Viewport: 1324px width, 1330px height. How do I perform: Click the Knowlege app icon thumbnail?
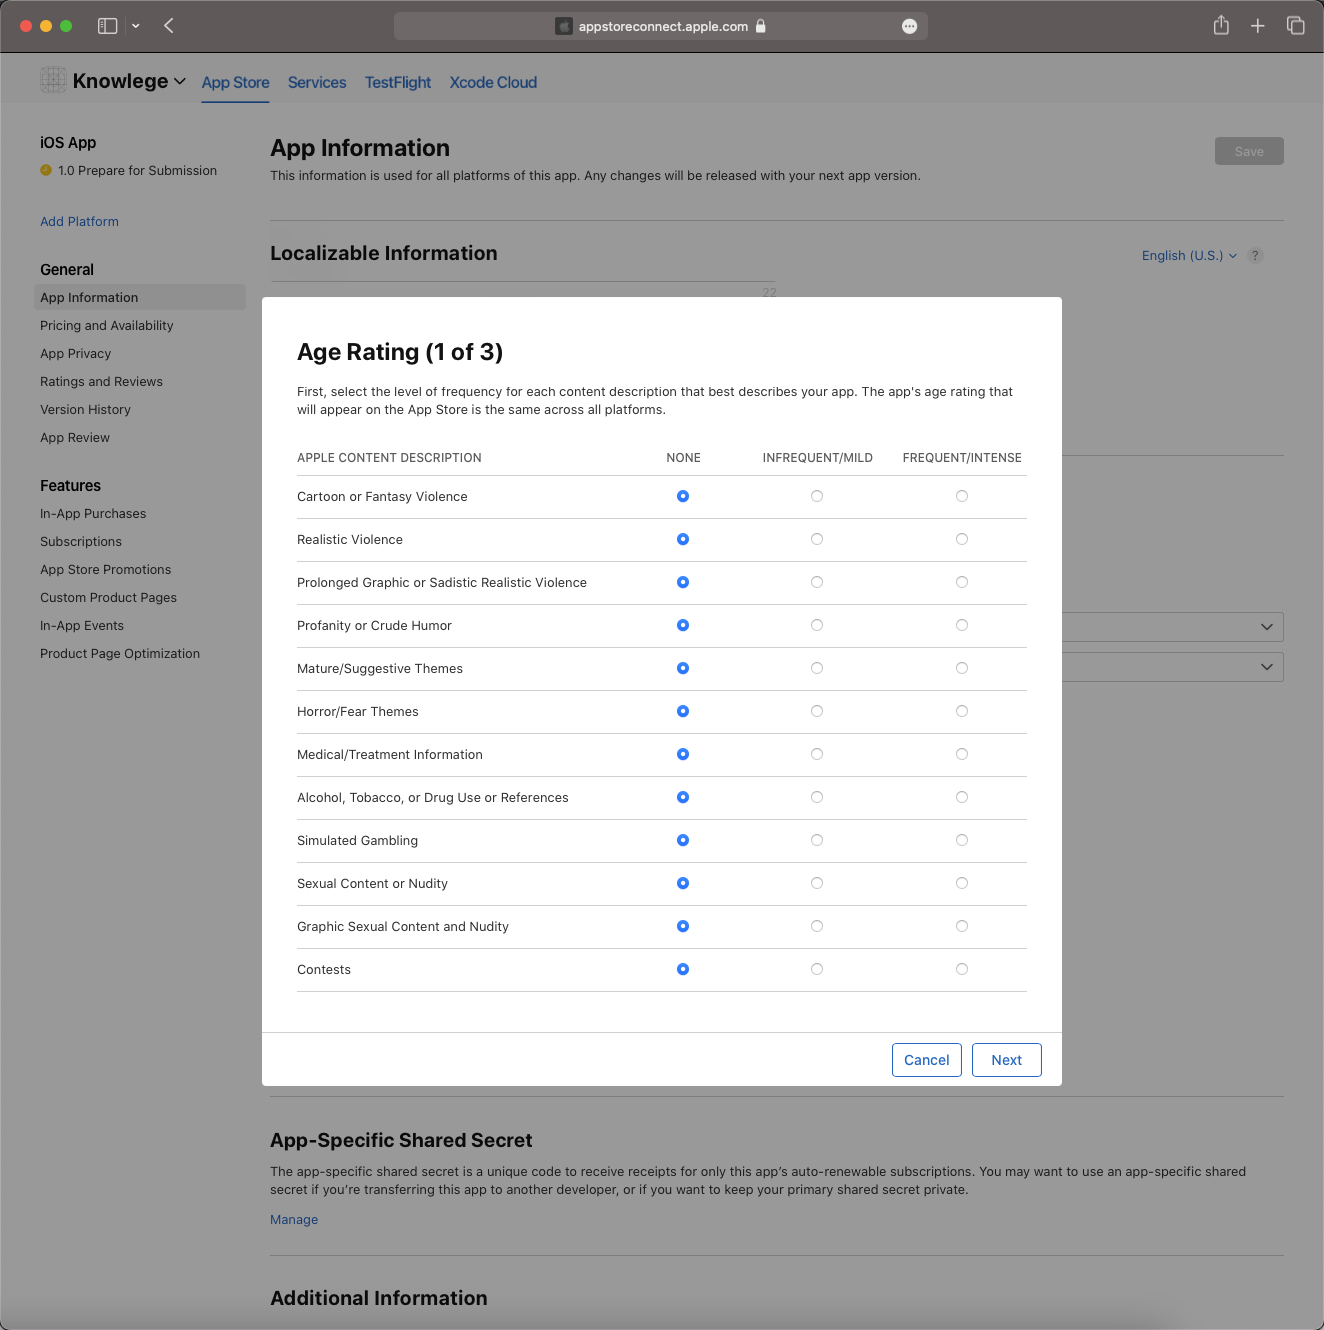click(53, 80)
